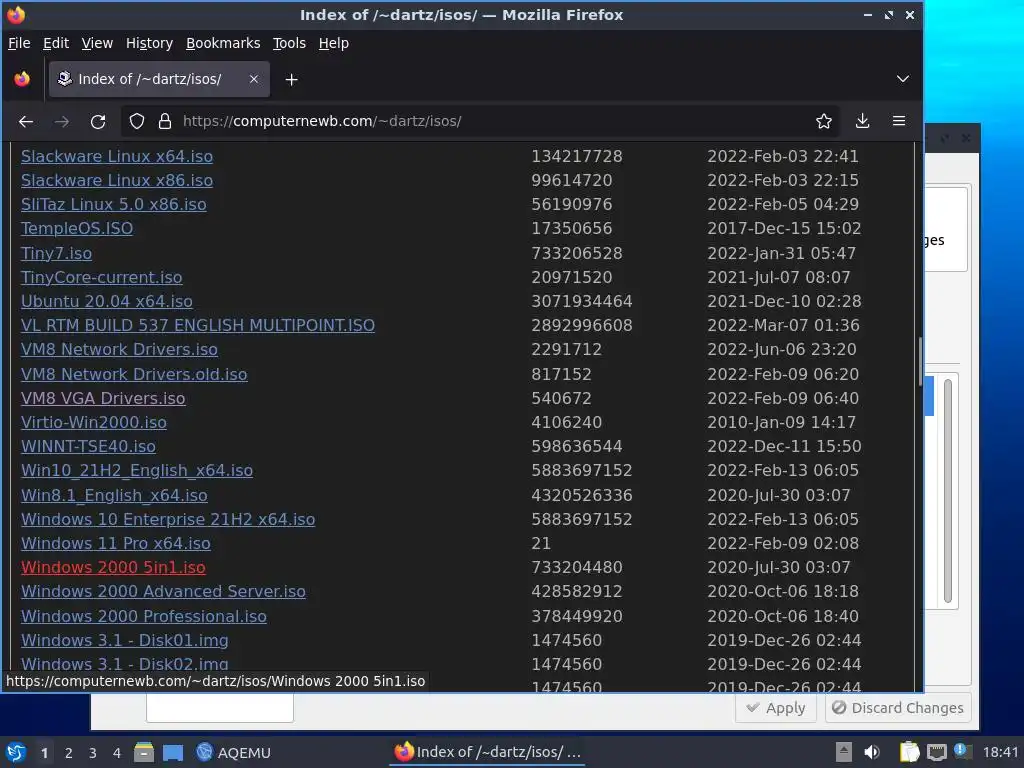Switch to virtual desktop 3
Screen dimensions: 1024x768
93,754
